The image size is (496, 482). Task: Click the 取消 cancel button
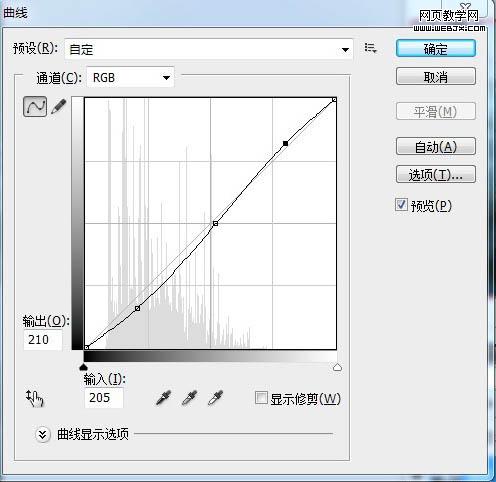[436, 77]
